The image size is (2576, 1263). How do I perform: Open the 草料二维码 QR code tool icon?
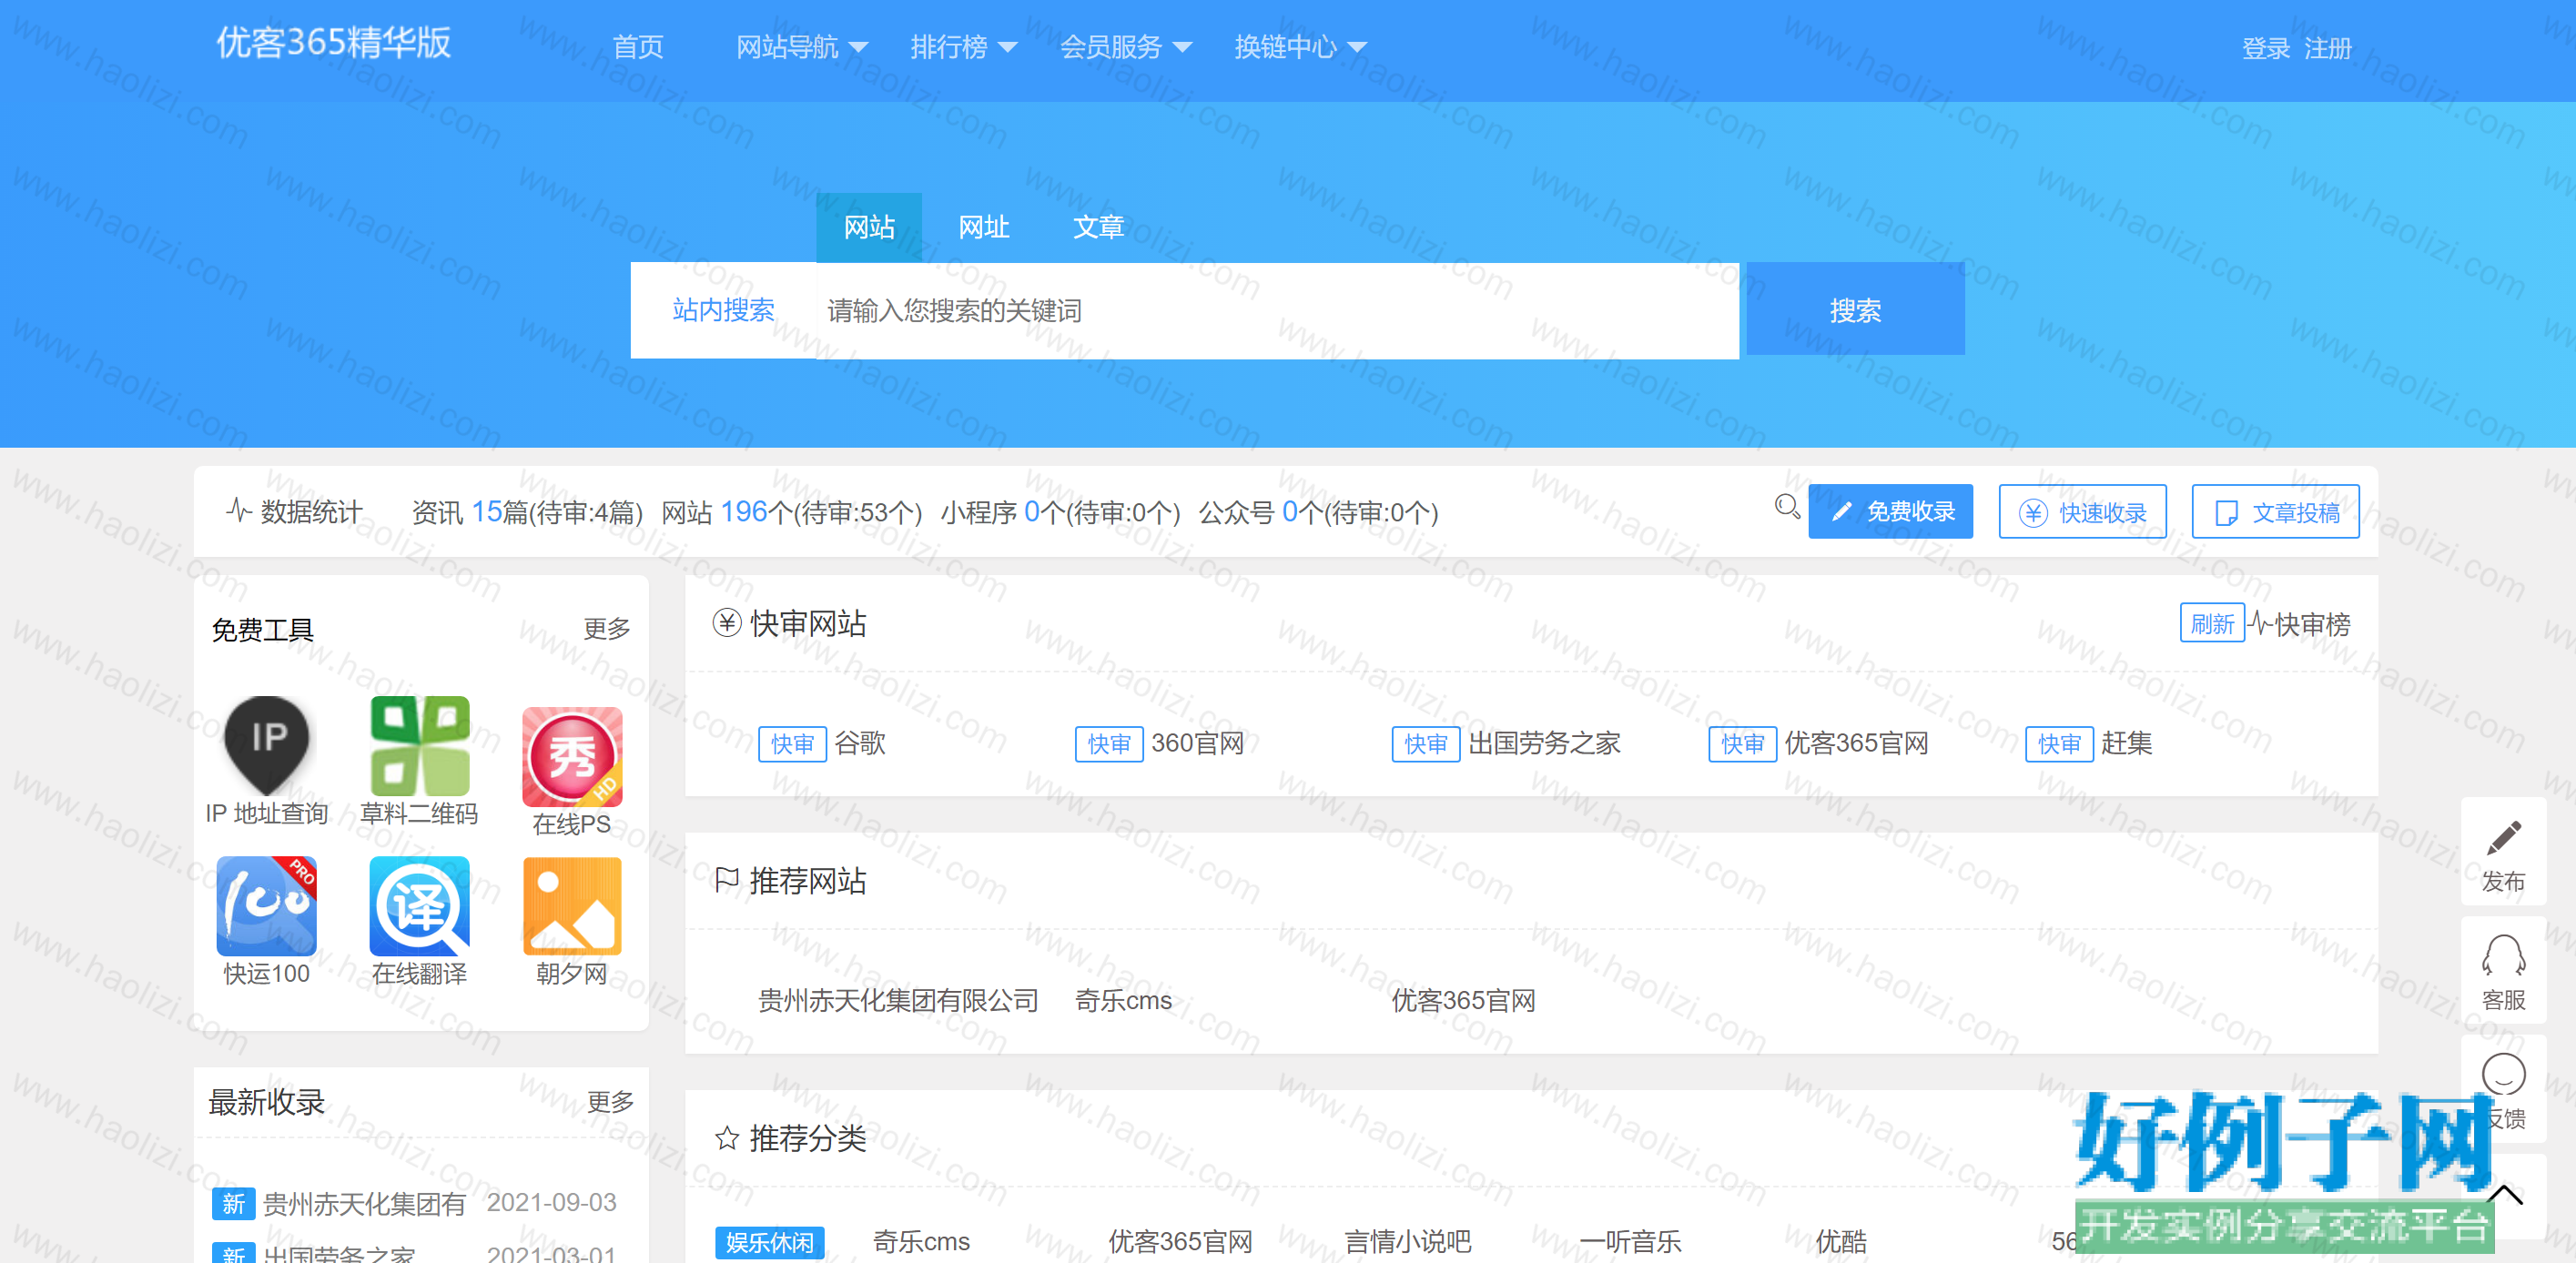pos(419,746)
